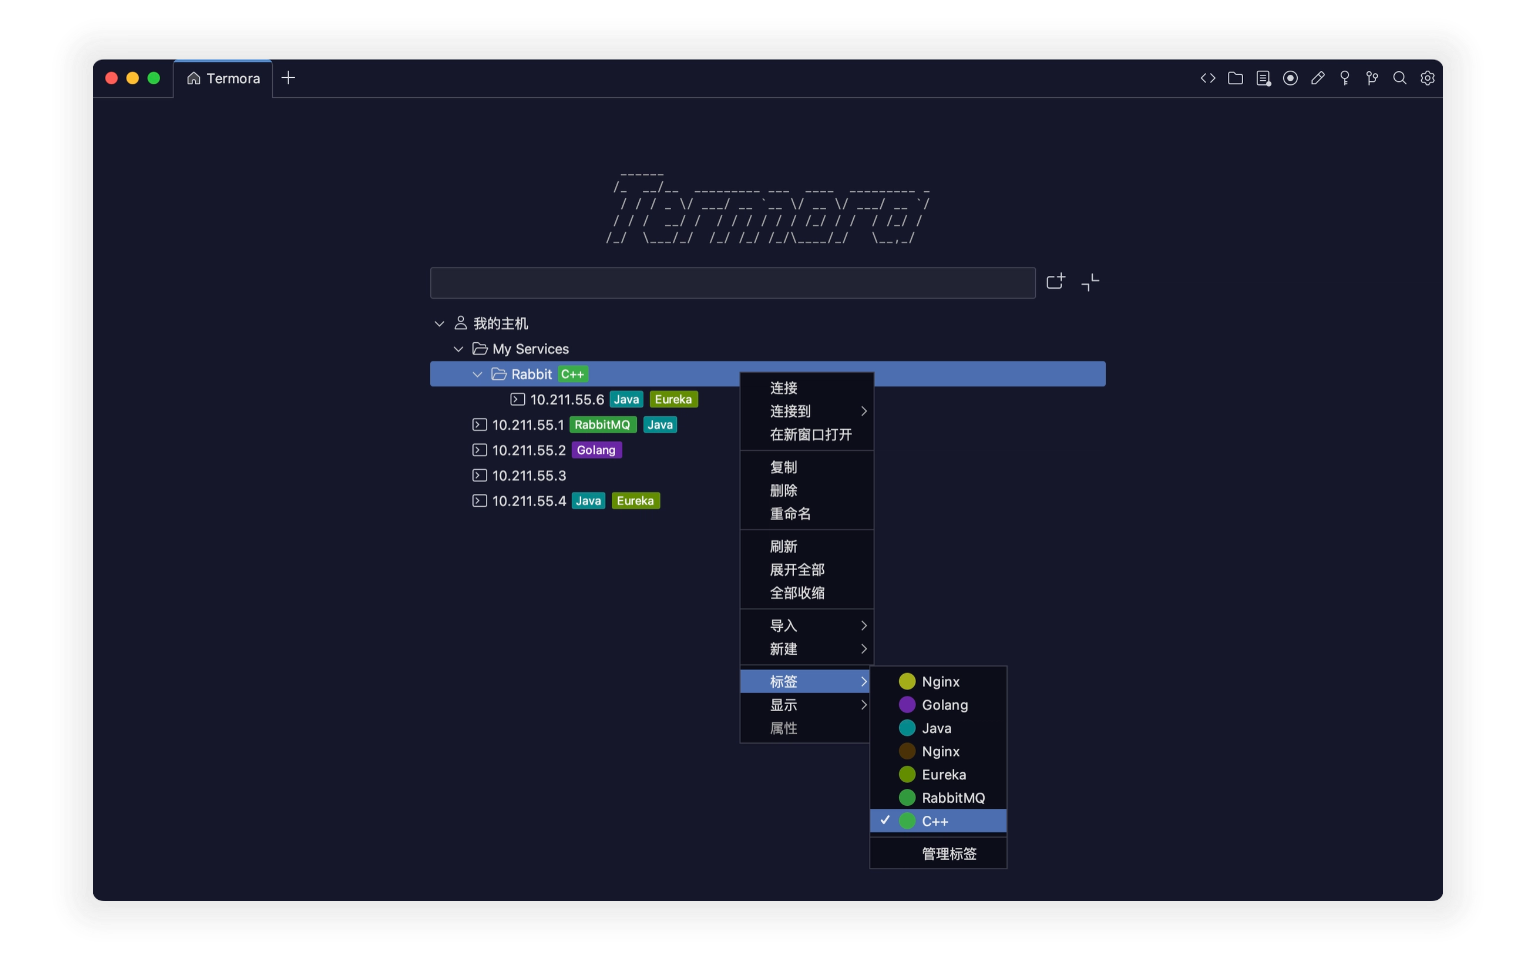Select 重命名 in the context menu
Screen dimensions: 1536x960
(x=790, y=514)
